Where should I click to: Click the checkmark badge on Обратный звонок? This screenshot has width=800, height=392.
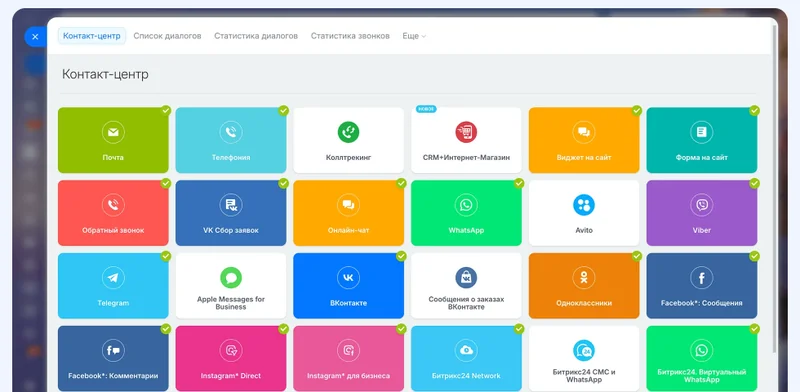pos(166,183)
